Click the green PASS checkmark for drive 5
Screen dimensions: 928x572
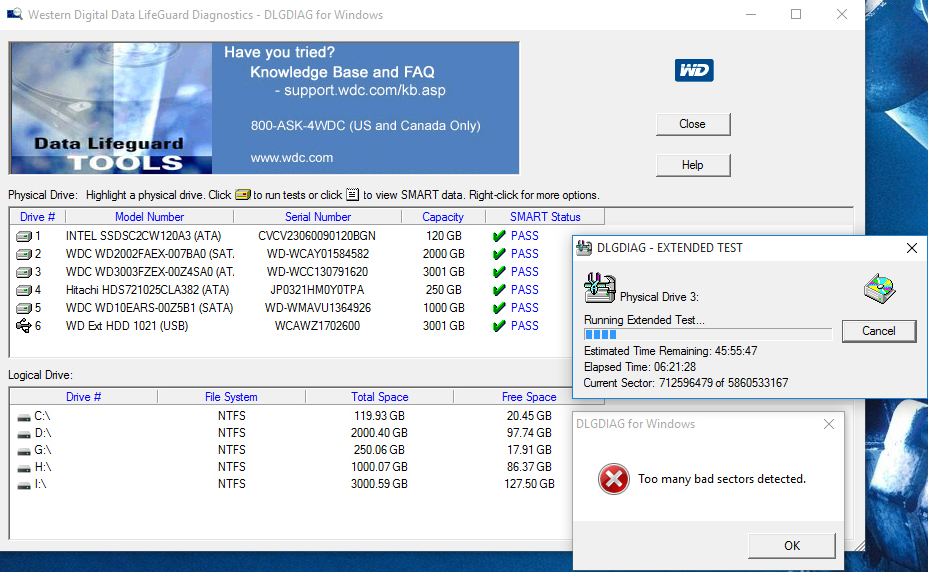tap(499, 308)
